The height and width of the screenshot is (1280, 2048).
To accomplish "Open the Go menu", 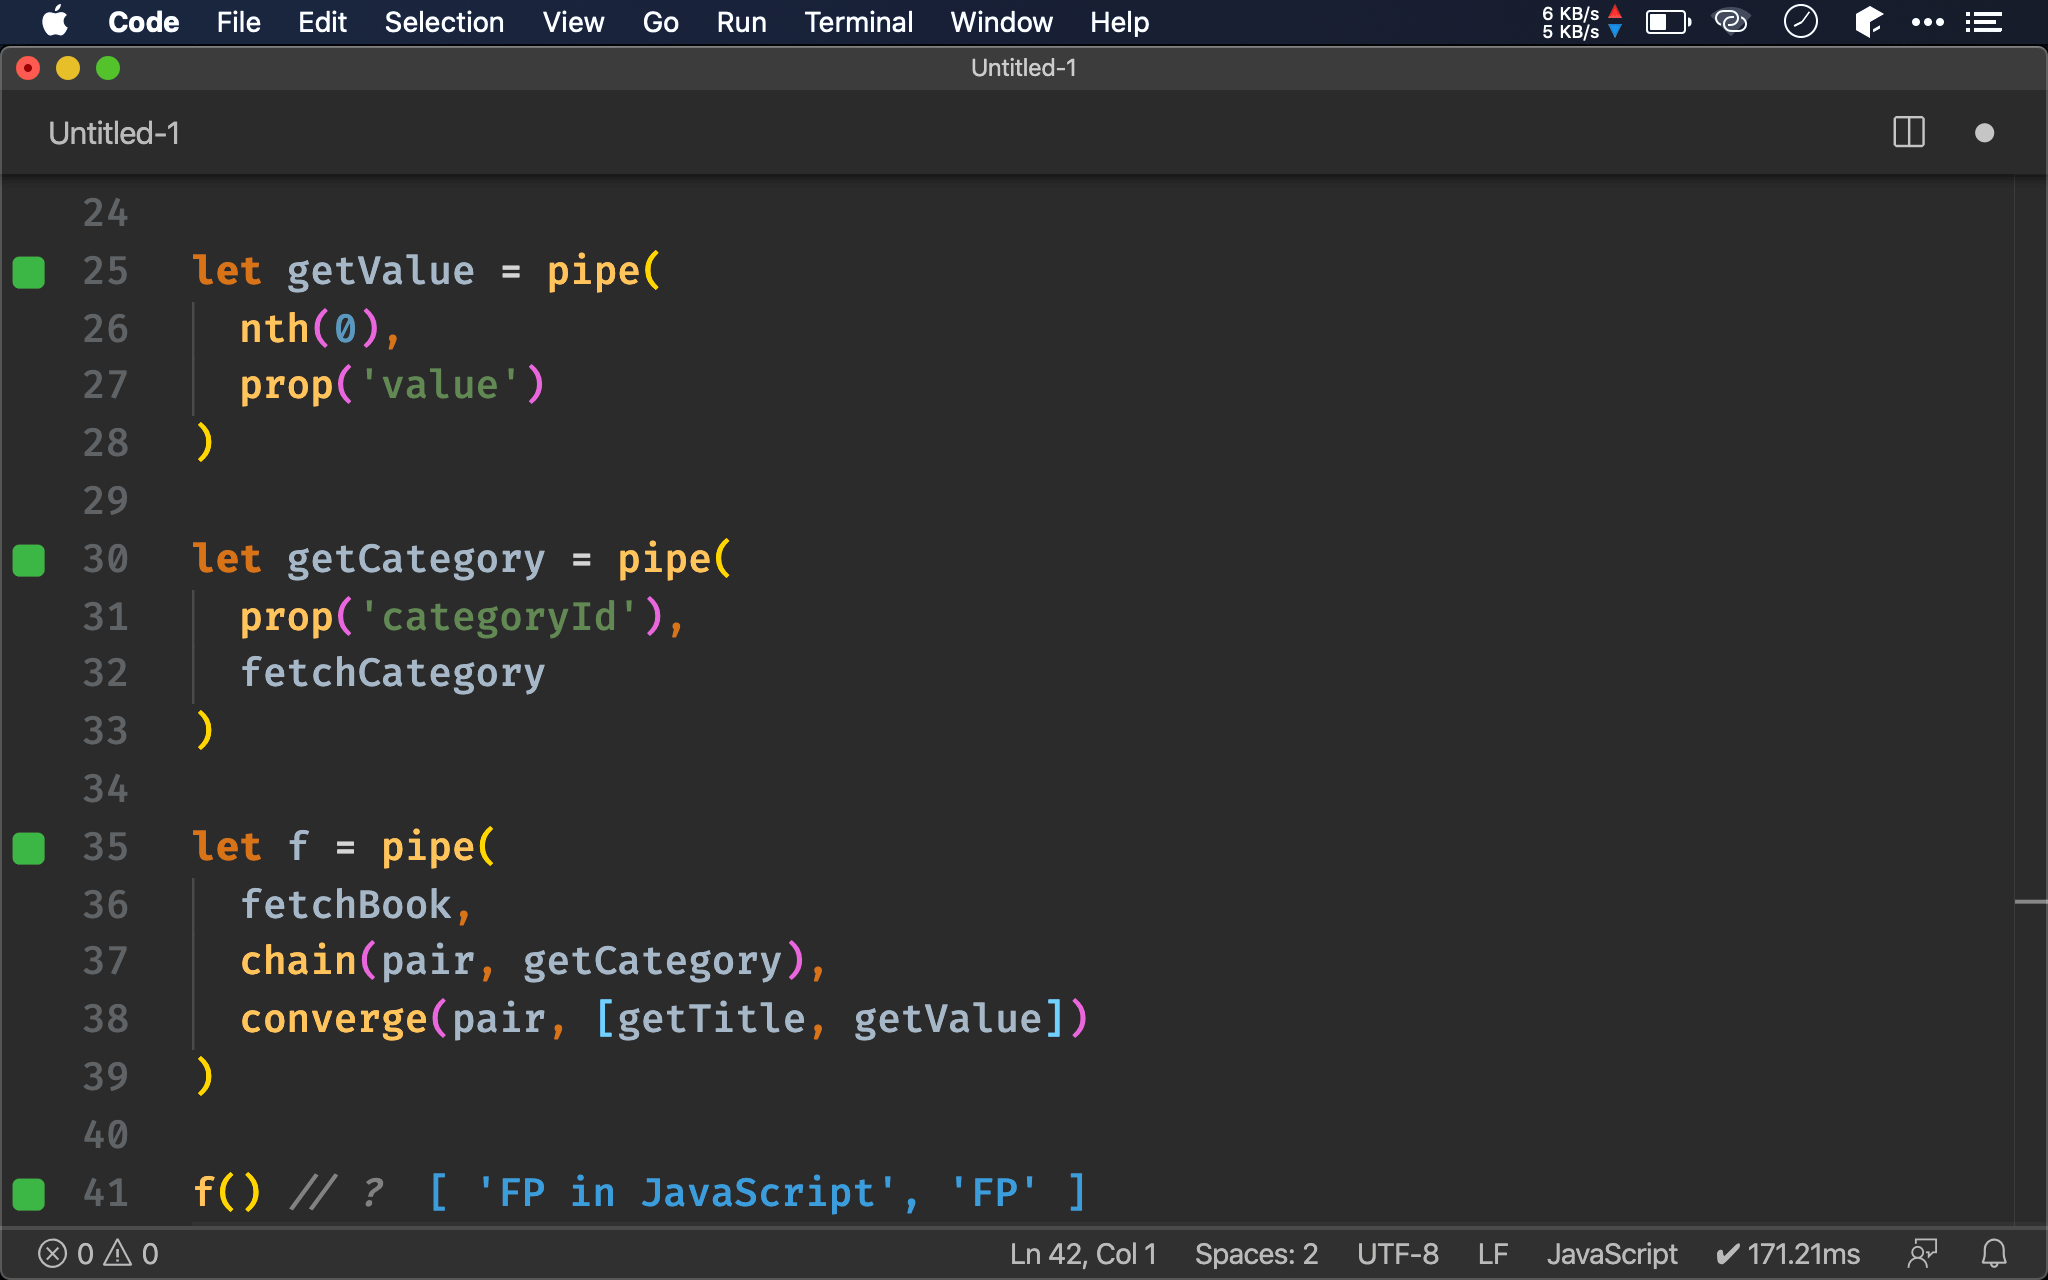I will tap(660, 22).
